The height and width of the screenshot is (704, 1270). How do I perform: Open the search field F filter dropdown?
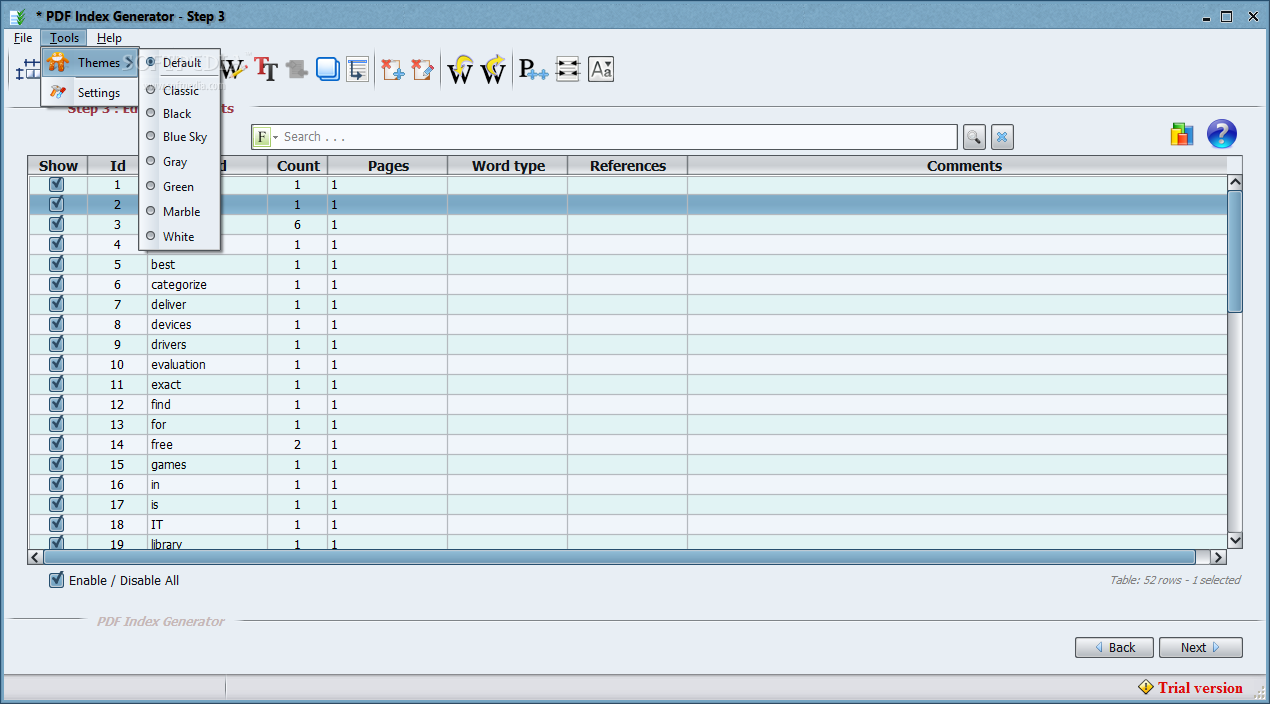pos(266,137)
